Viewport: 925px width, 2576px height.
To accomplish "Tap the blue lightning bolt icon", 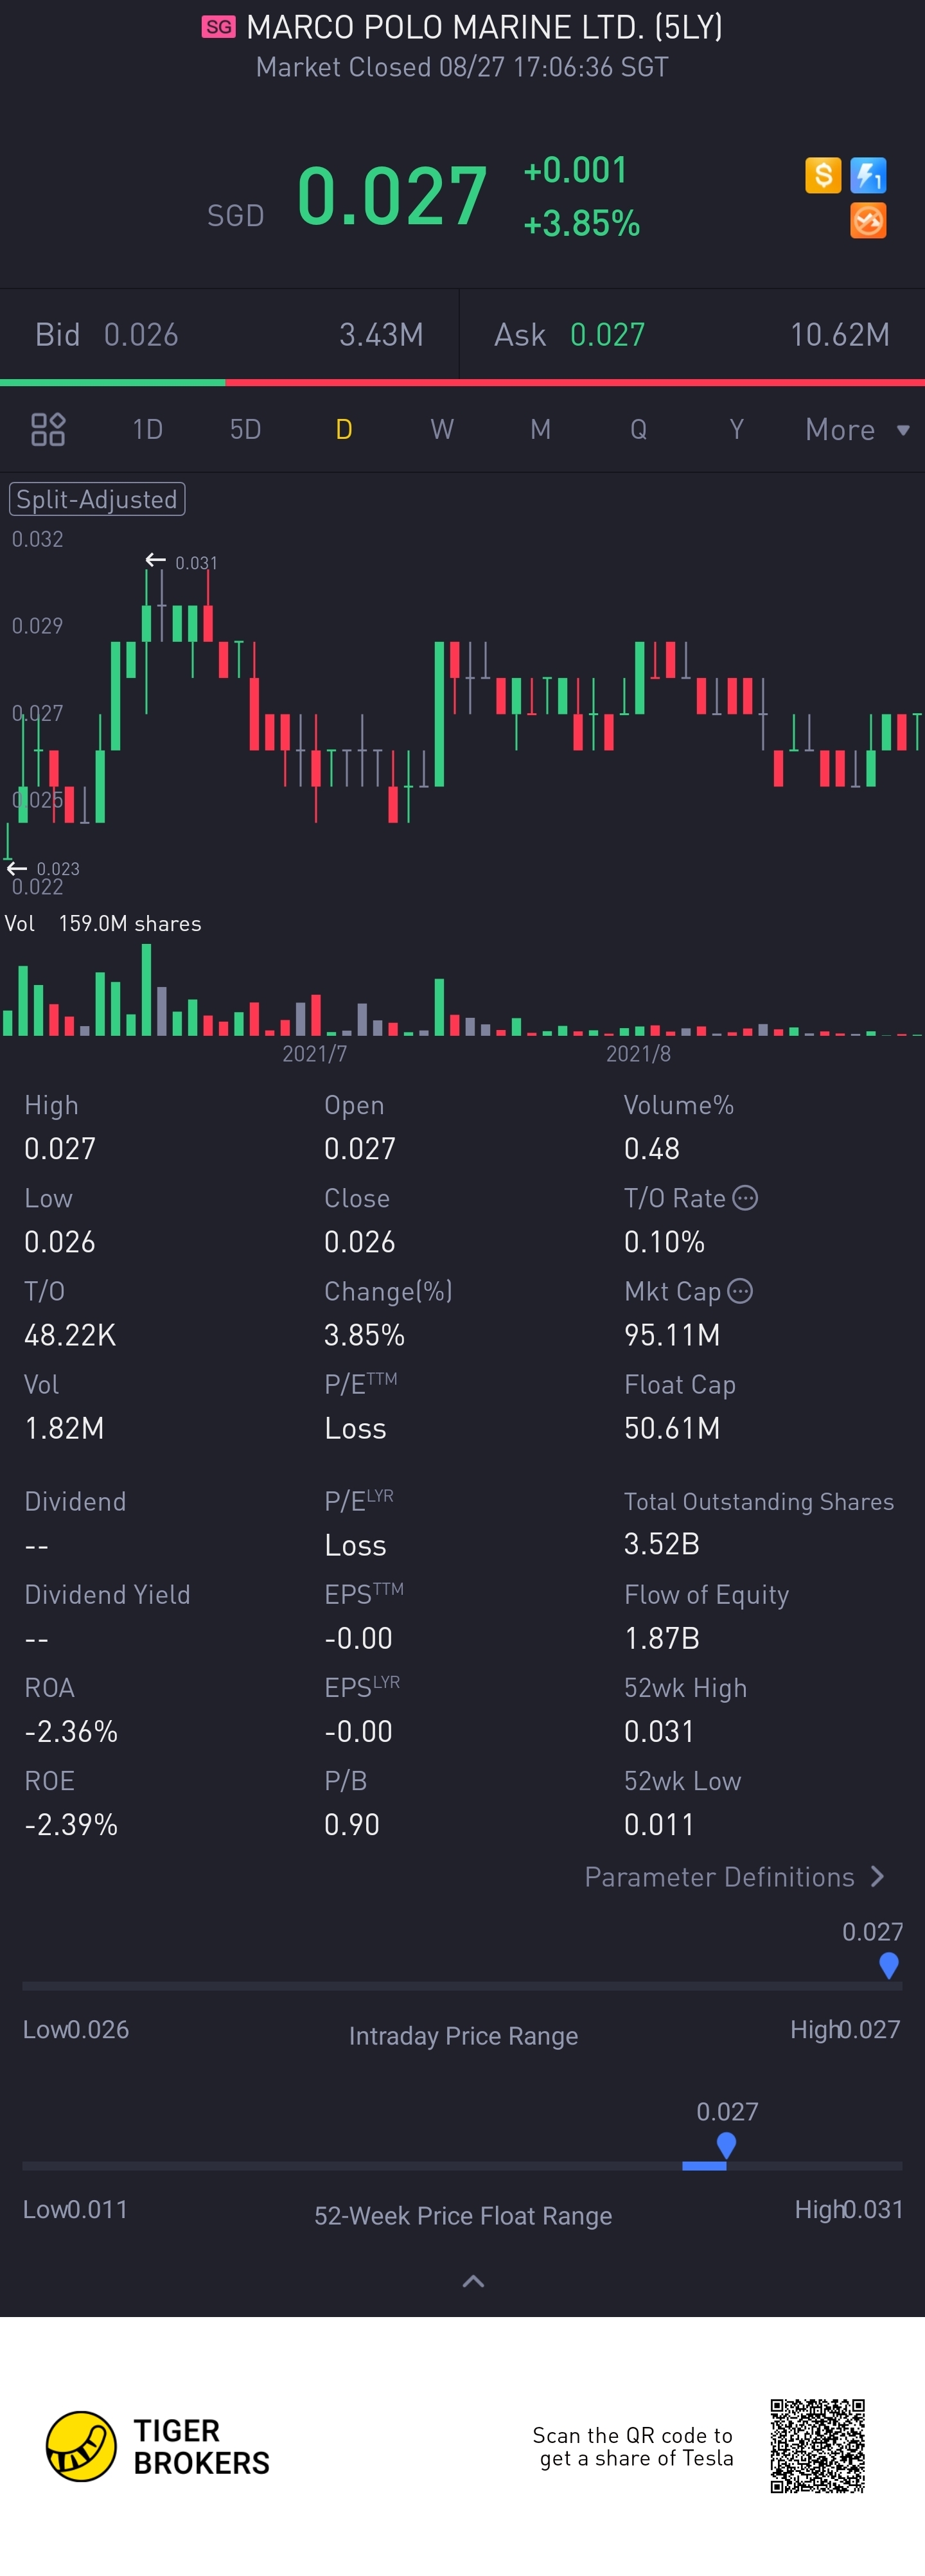I will point(868,176).
